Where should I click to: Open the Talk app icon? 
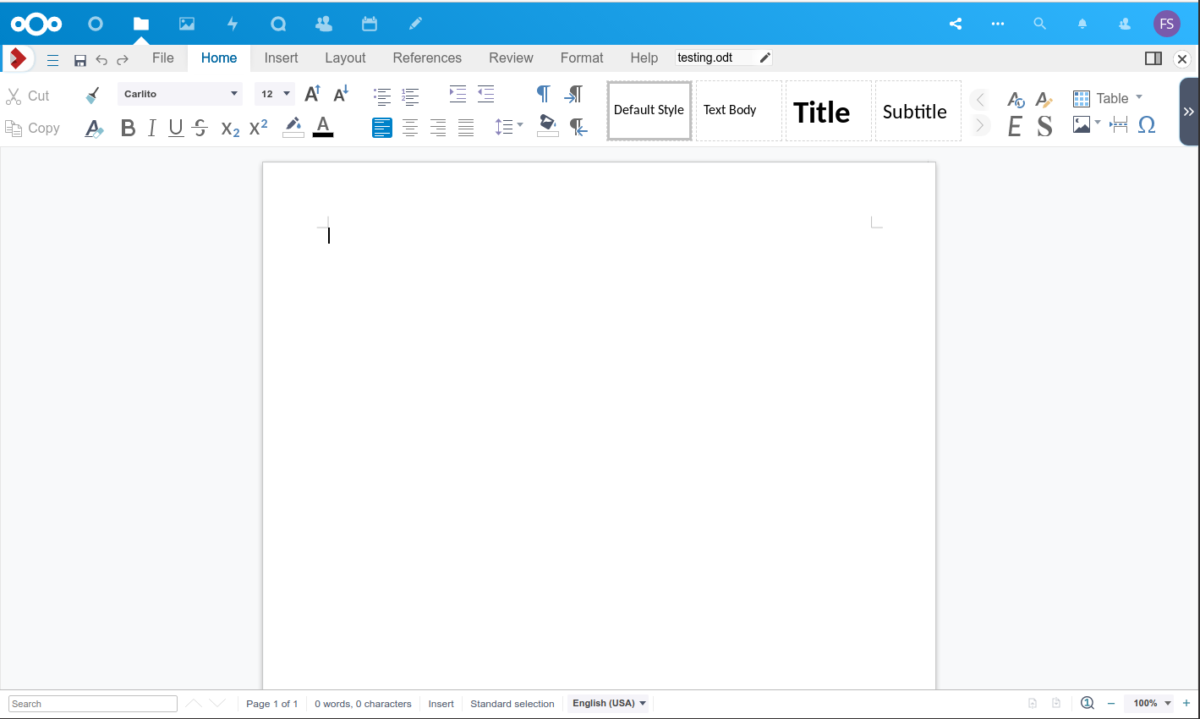(x=279, y=23)
